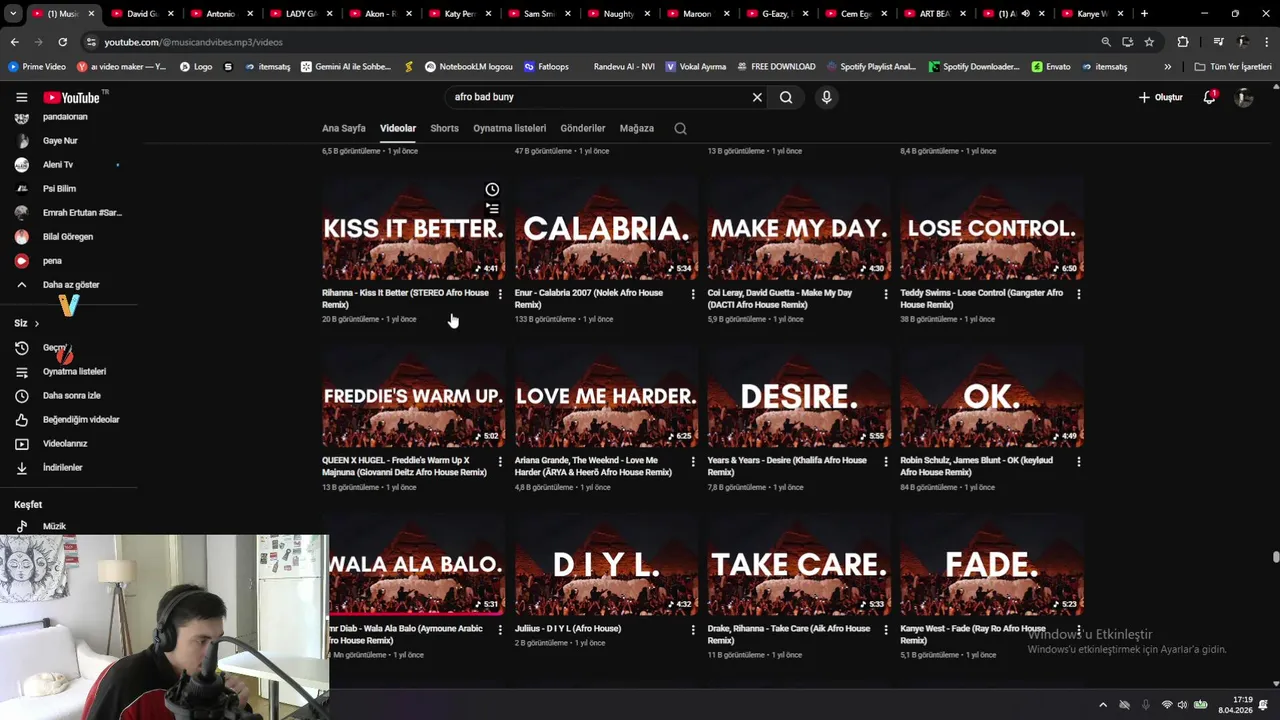Image resolution: width=1280 pixels, height=720 pixels.
Task: Add Kiss It Better video to queue
Action: click(x=492, y=209)
